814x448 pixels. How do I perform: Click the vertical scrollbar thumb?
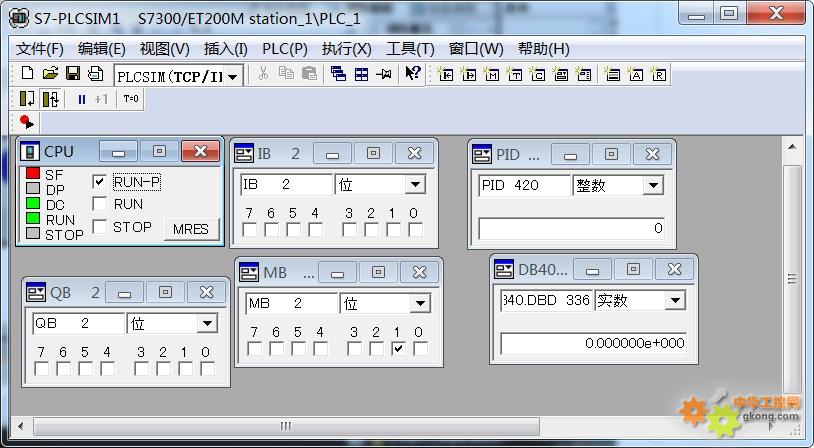(x=792, y=279)
